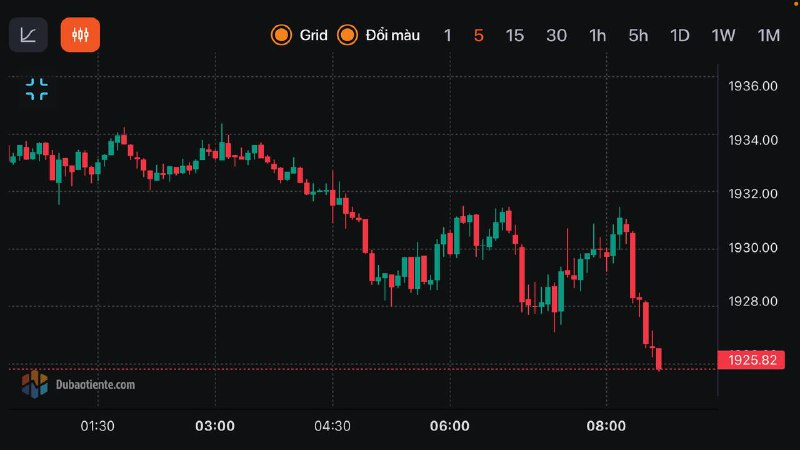Choose the 30 minute timeframe
The height and width of the screenshot is (450, 800).
point(556,35)
